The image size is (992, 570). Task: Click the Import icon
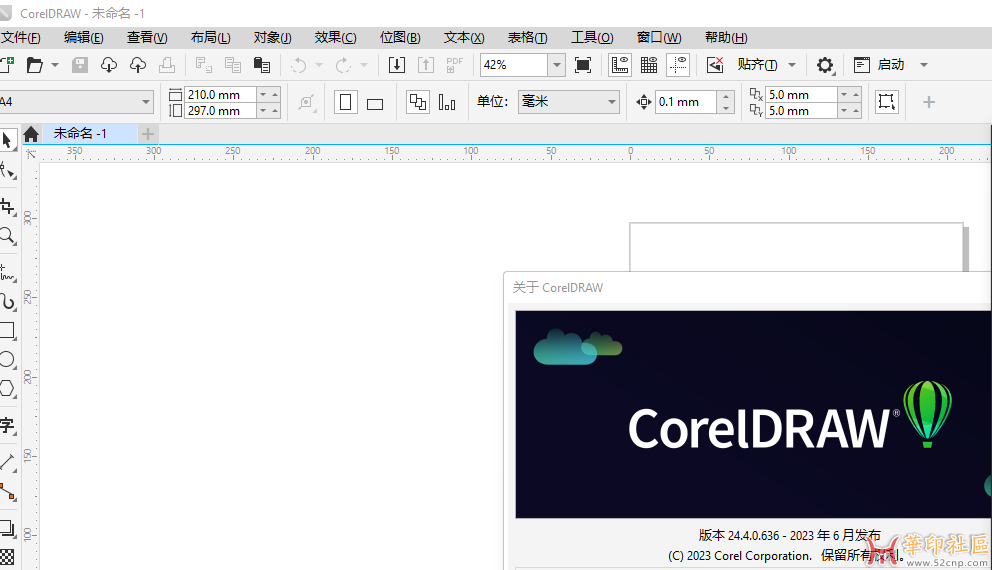pos(397,65)
